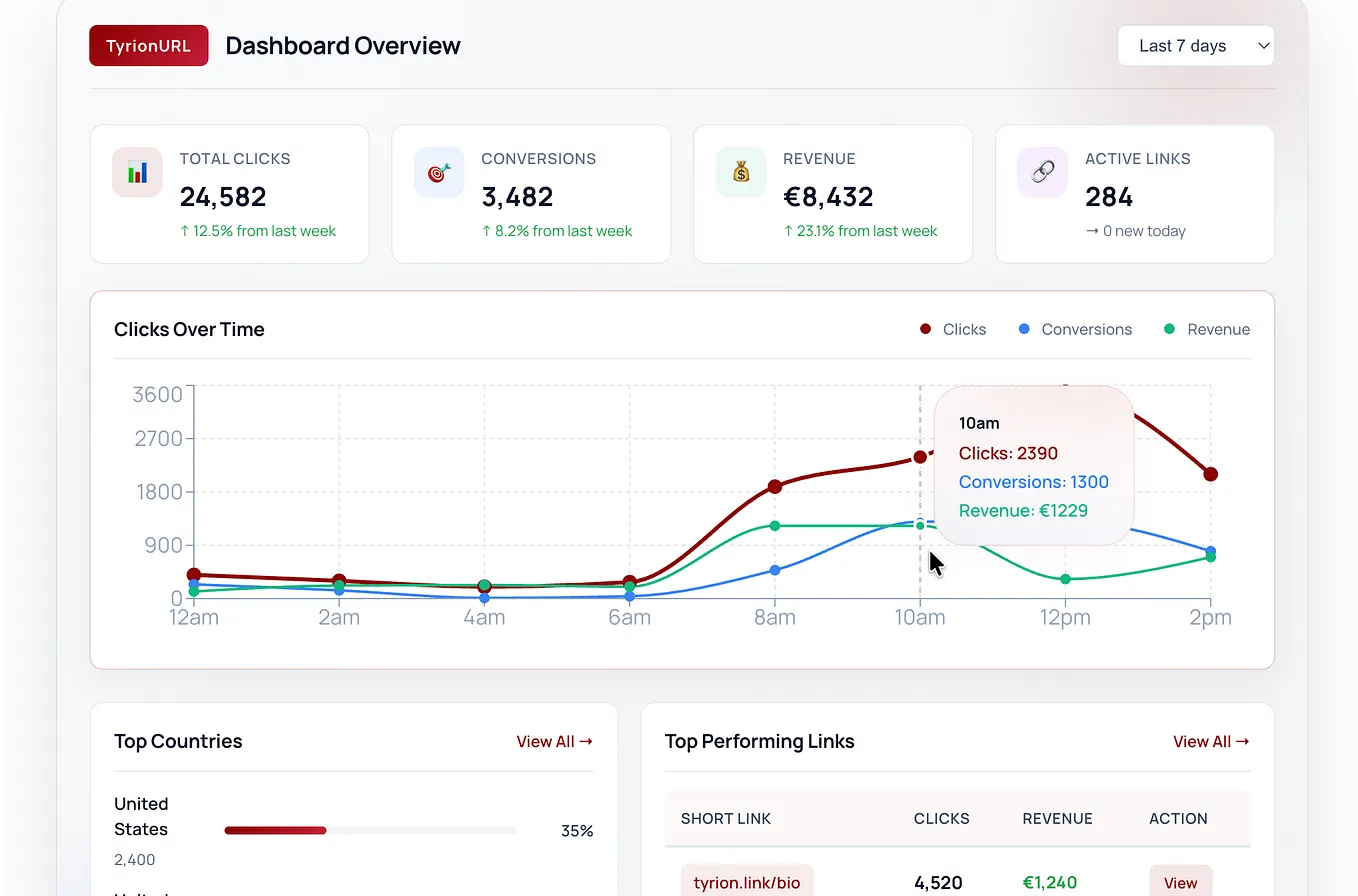
Task: Click the Conversions target icon
Action: pyautogui.click(x=439, y=172)
